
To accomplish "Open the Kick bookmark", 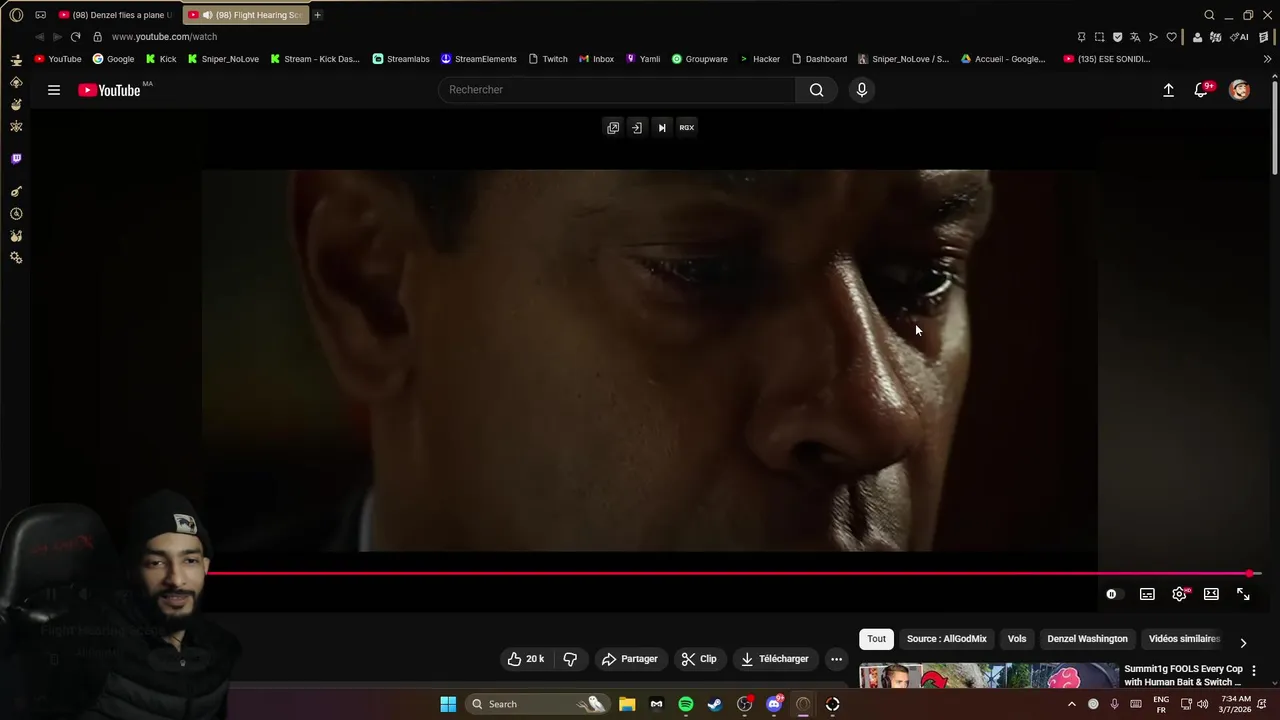I will 161,59.
